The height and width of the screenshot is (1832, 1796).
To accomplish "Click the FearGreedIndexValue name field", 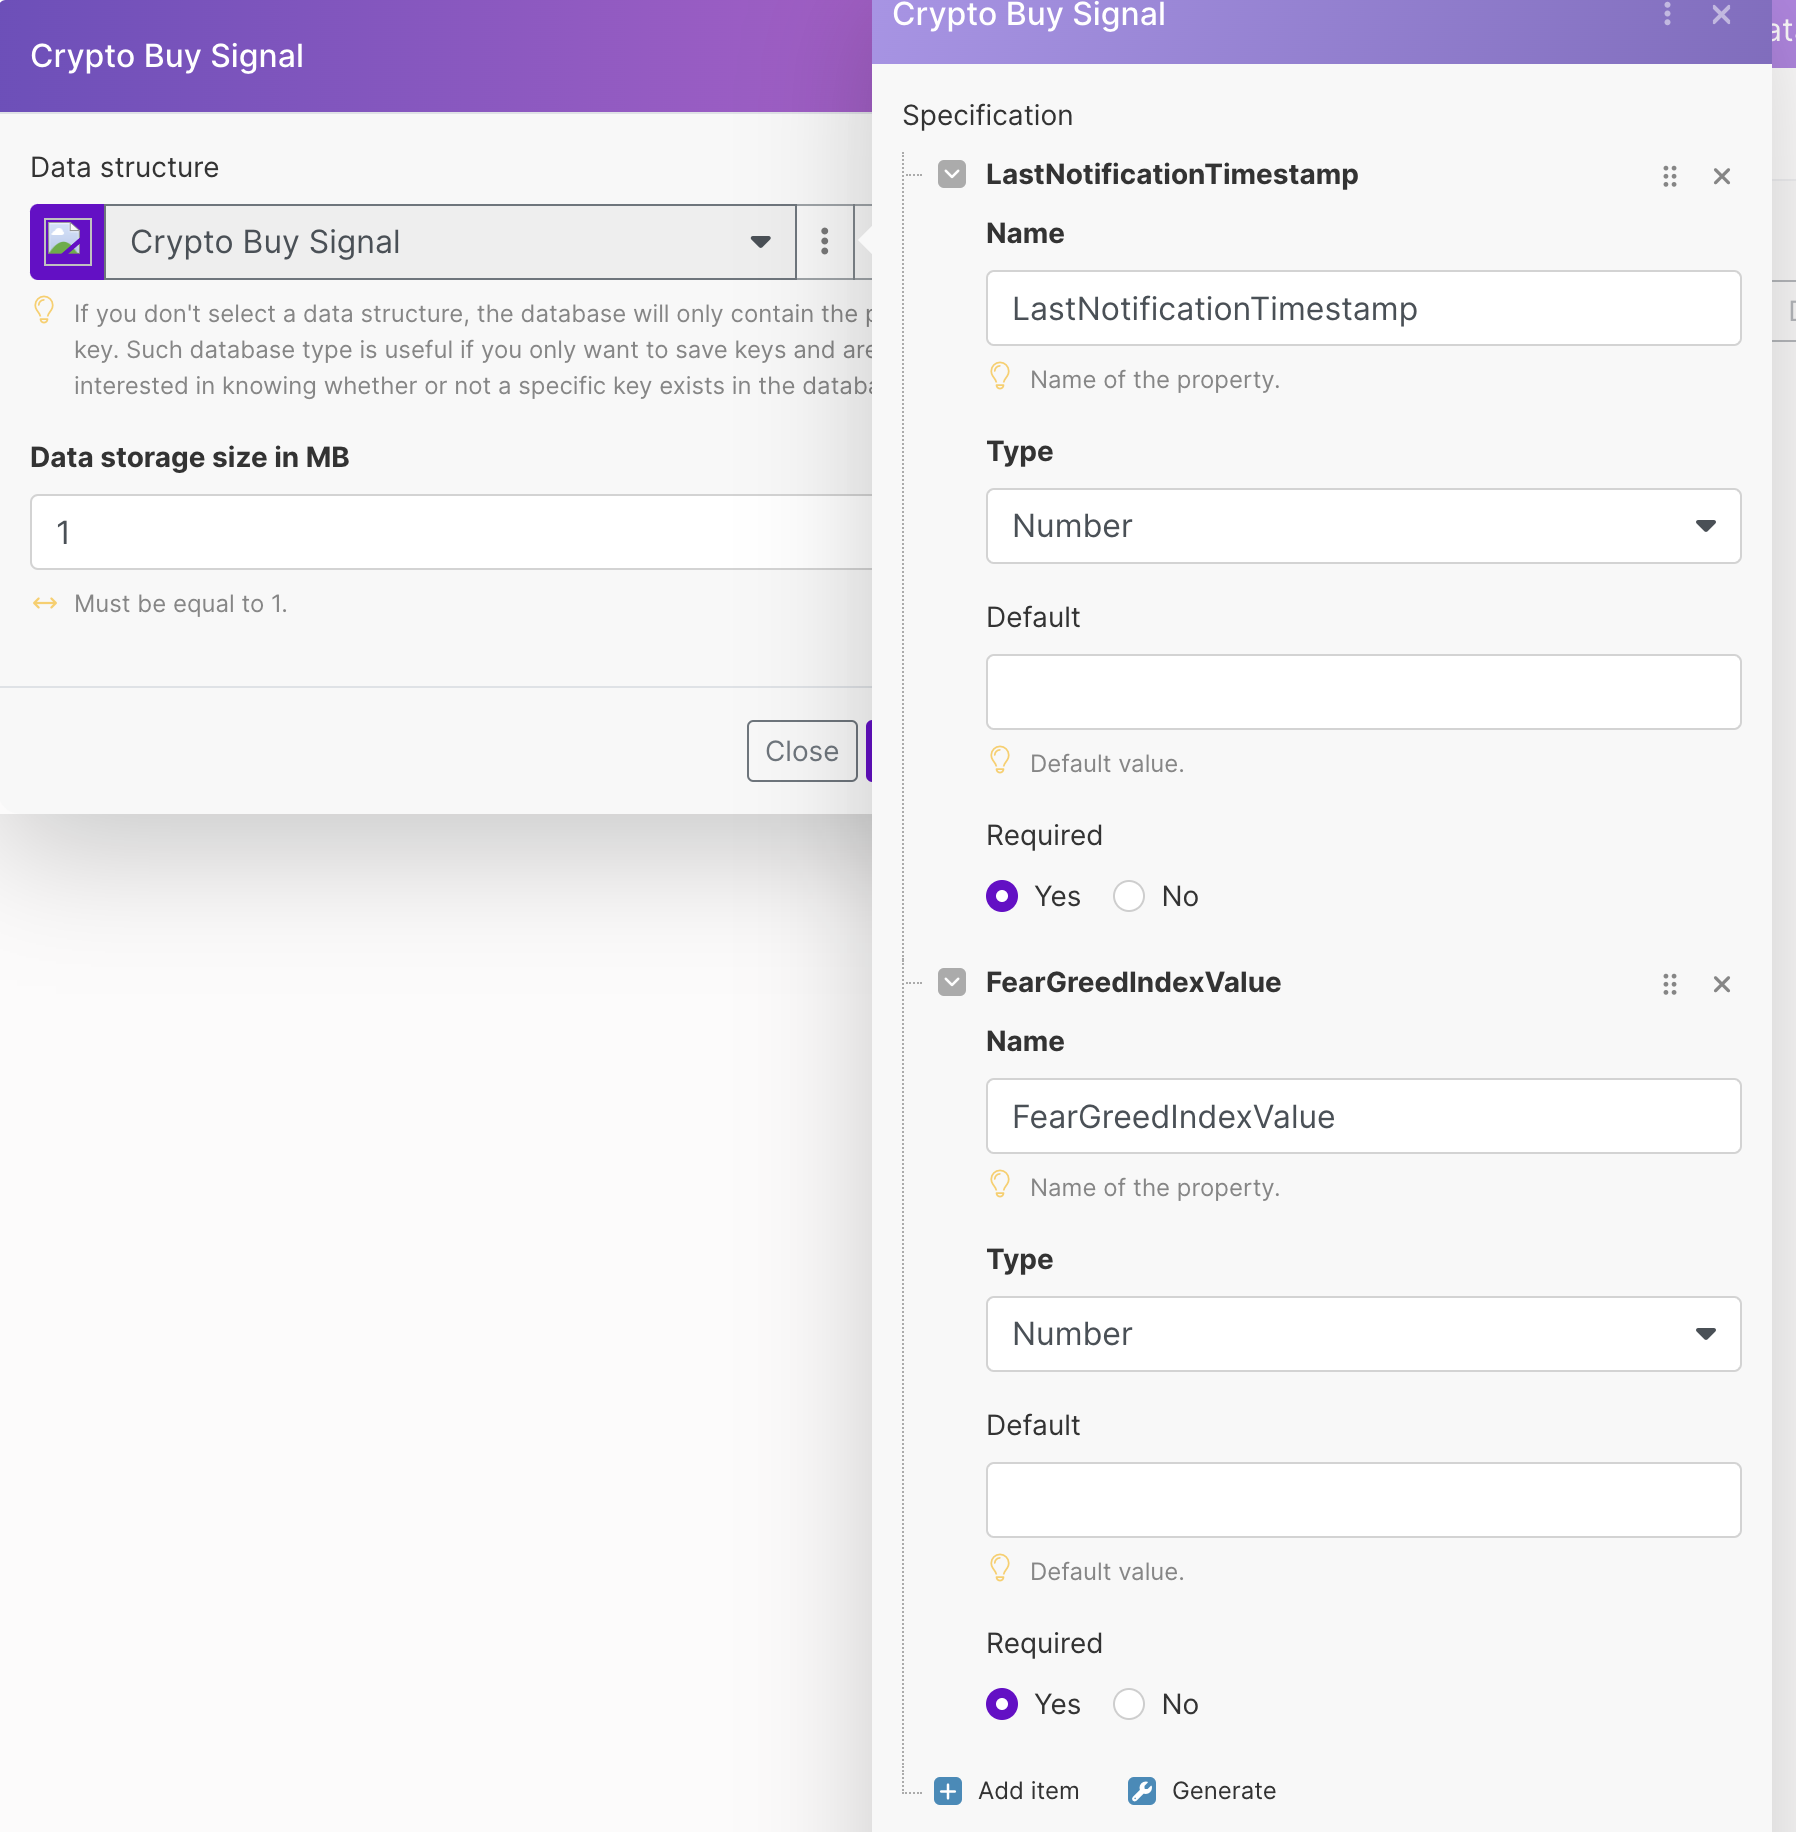I will click(x=1363, y=1117).
